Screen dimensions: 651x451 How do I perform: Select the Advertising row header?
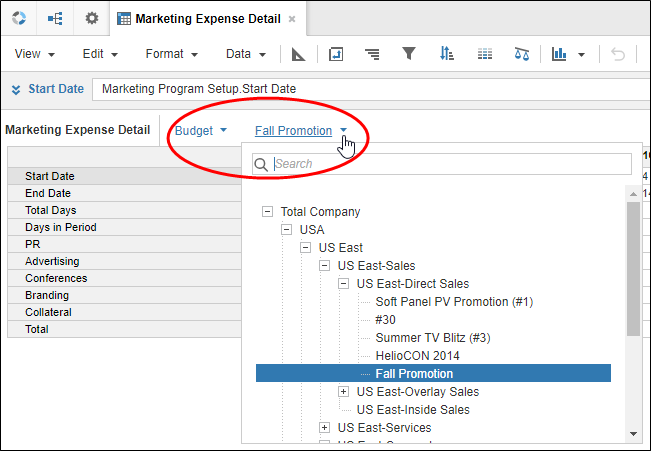point(125,261)
